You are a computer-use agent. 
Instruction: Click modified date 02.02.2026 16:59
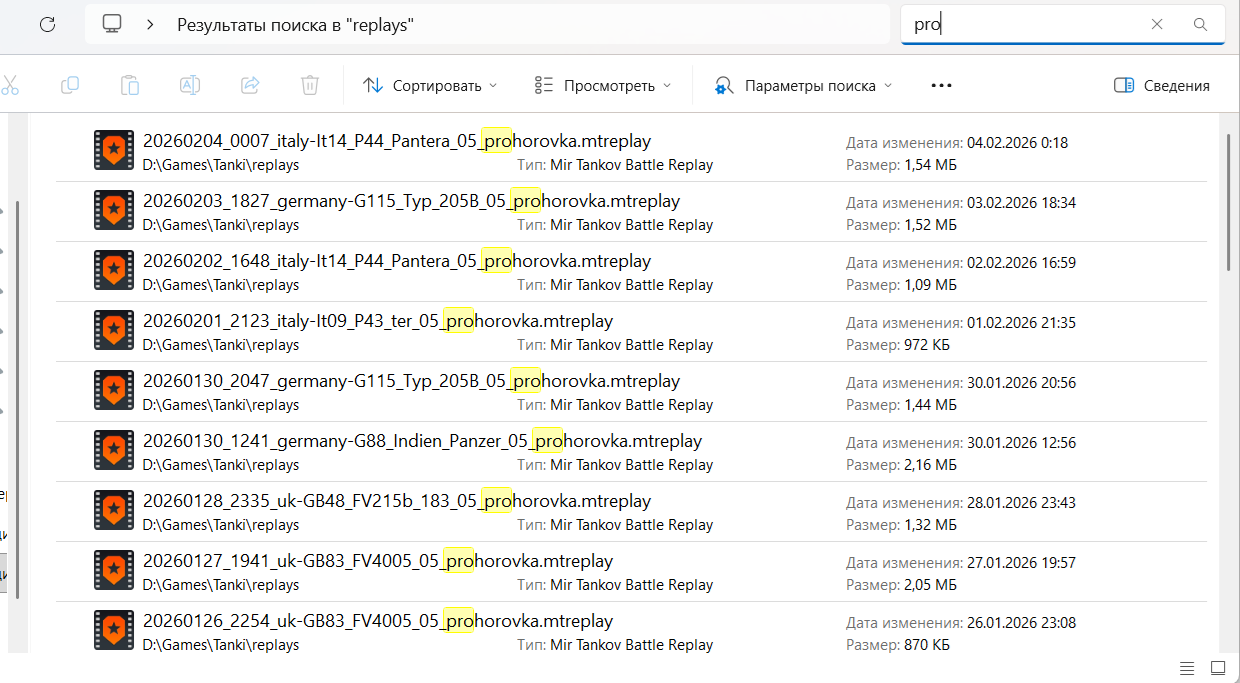click(1022, 263)
